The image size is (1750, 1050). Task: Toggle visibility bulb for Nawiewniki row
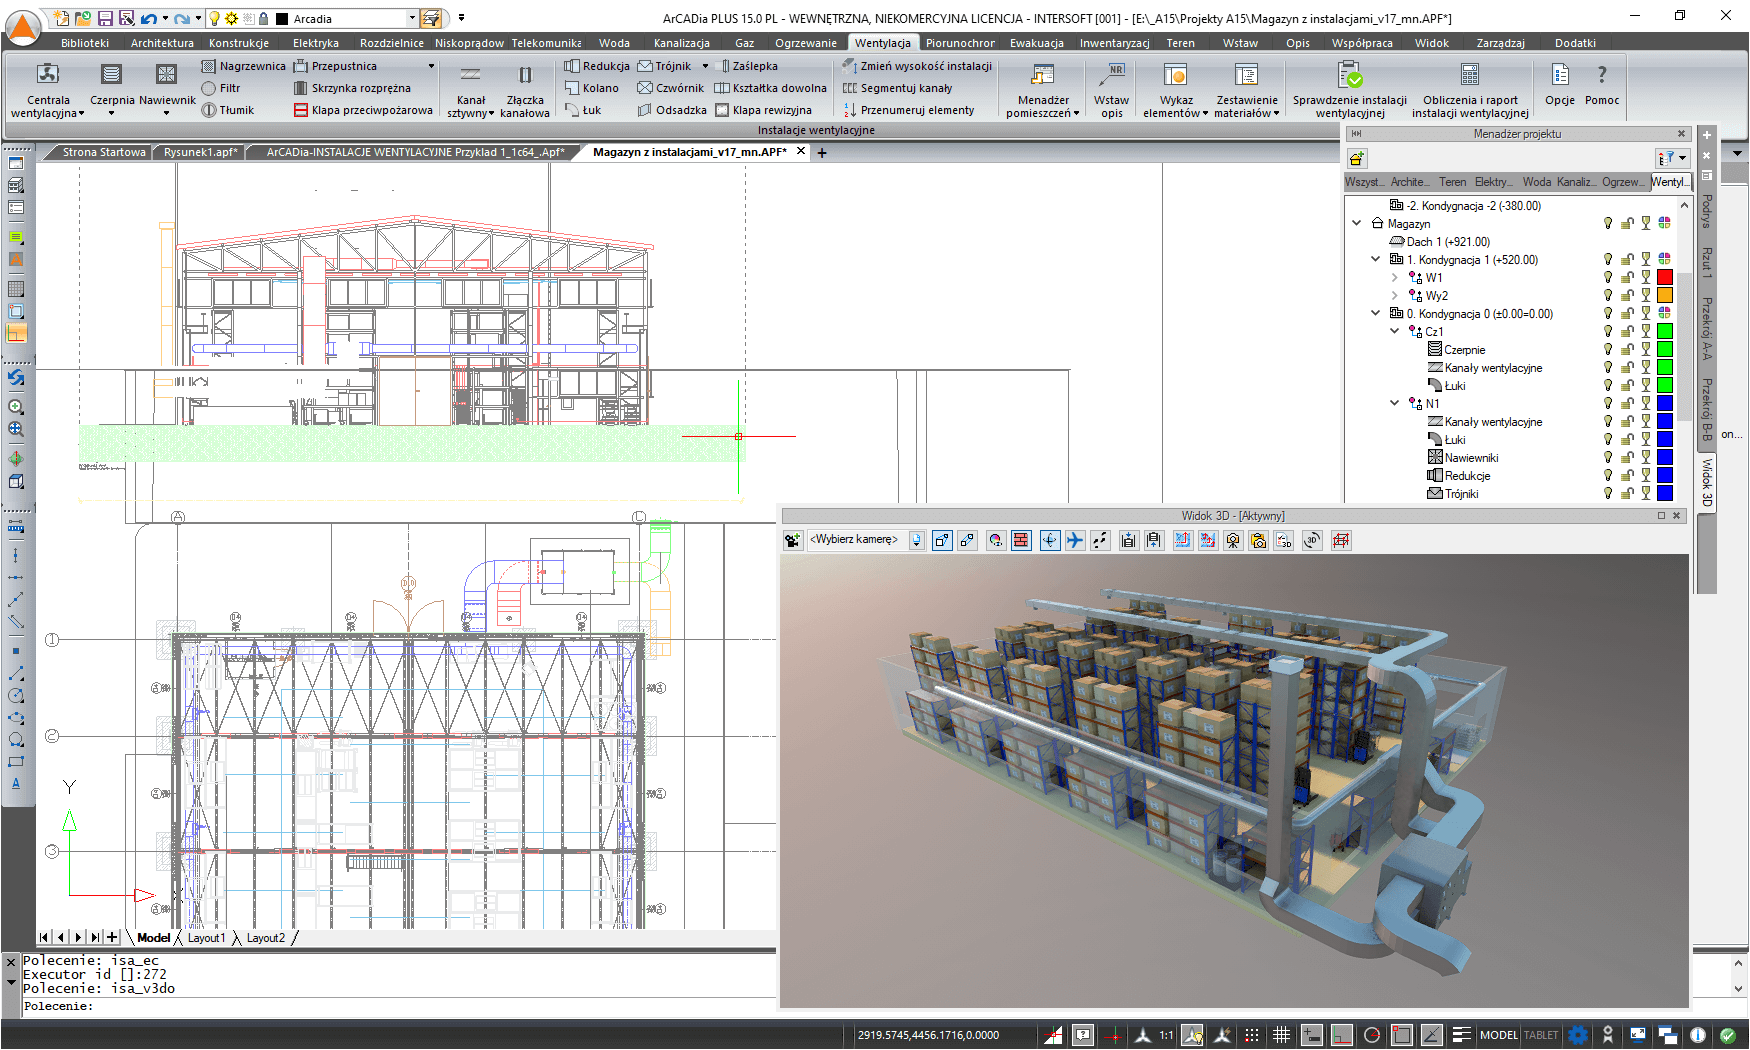pyautogui.click(x=1608, y=458)
